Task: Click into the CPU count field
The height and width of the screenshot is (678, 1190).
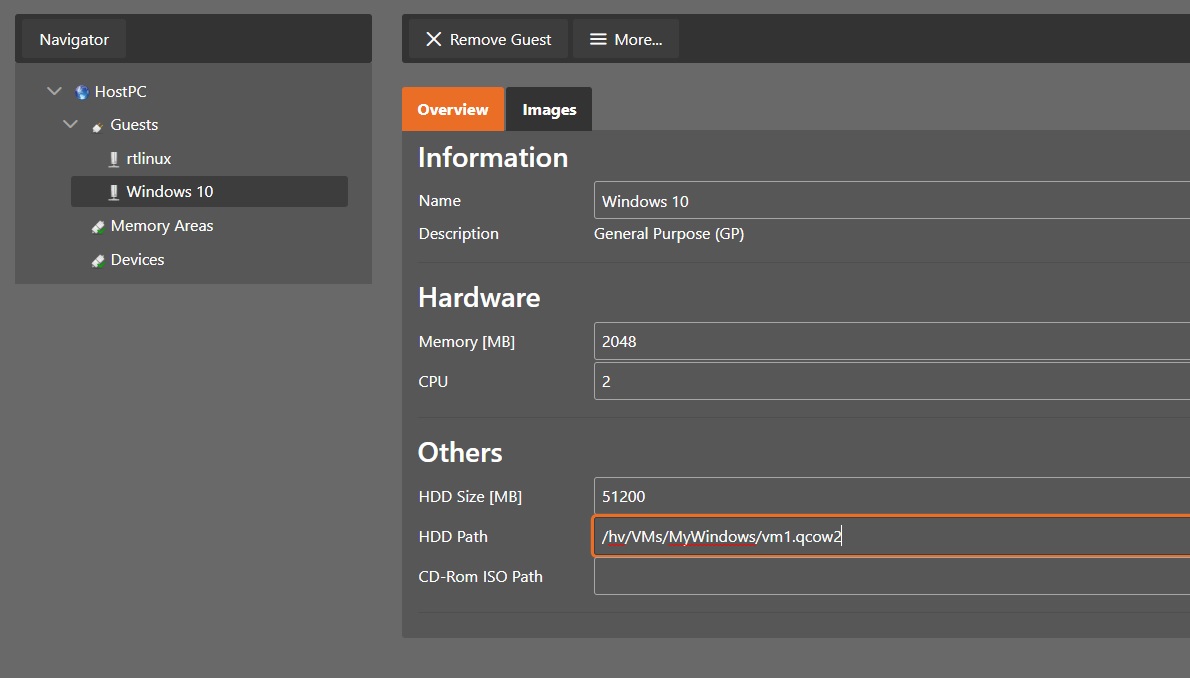Action: coord(890,381)
